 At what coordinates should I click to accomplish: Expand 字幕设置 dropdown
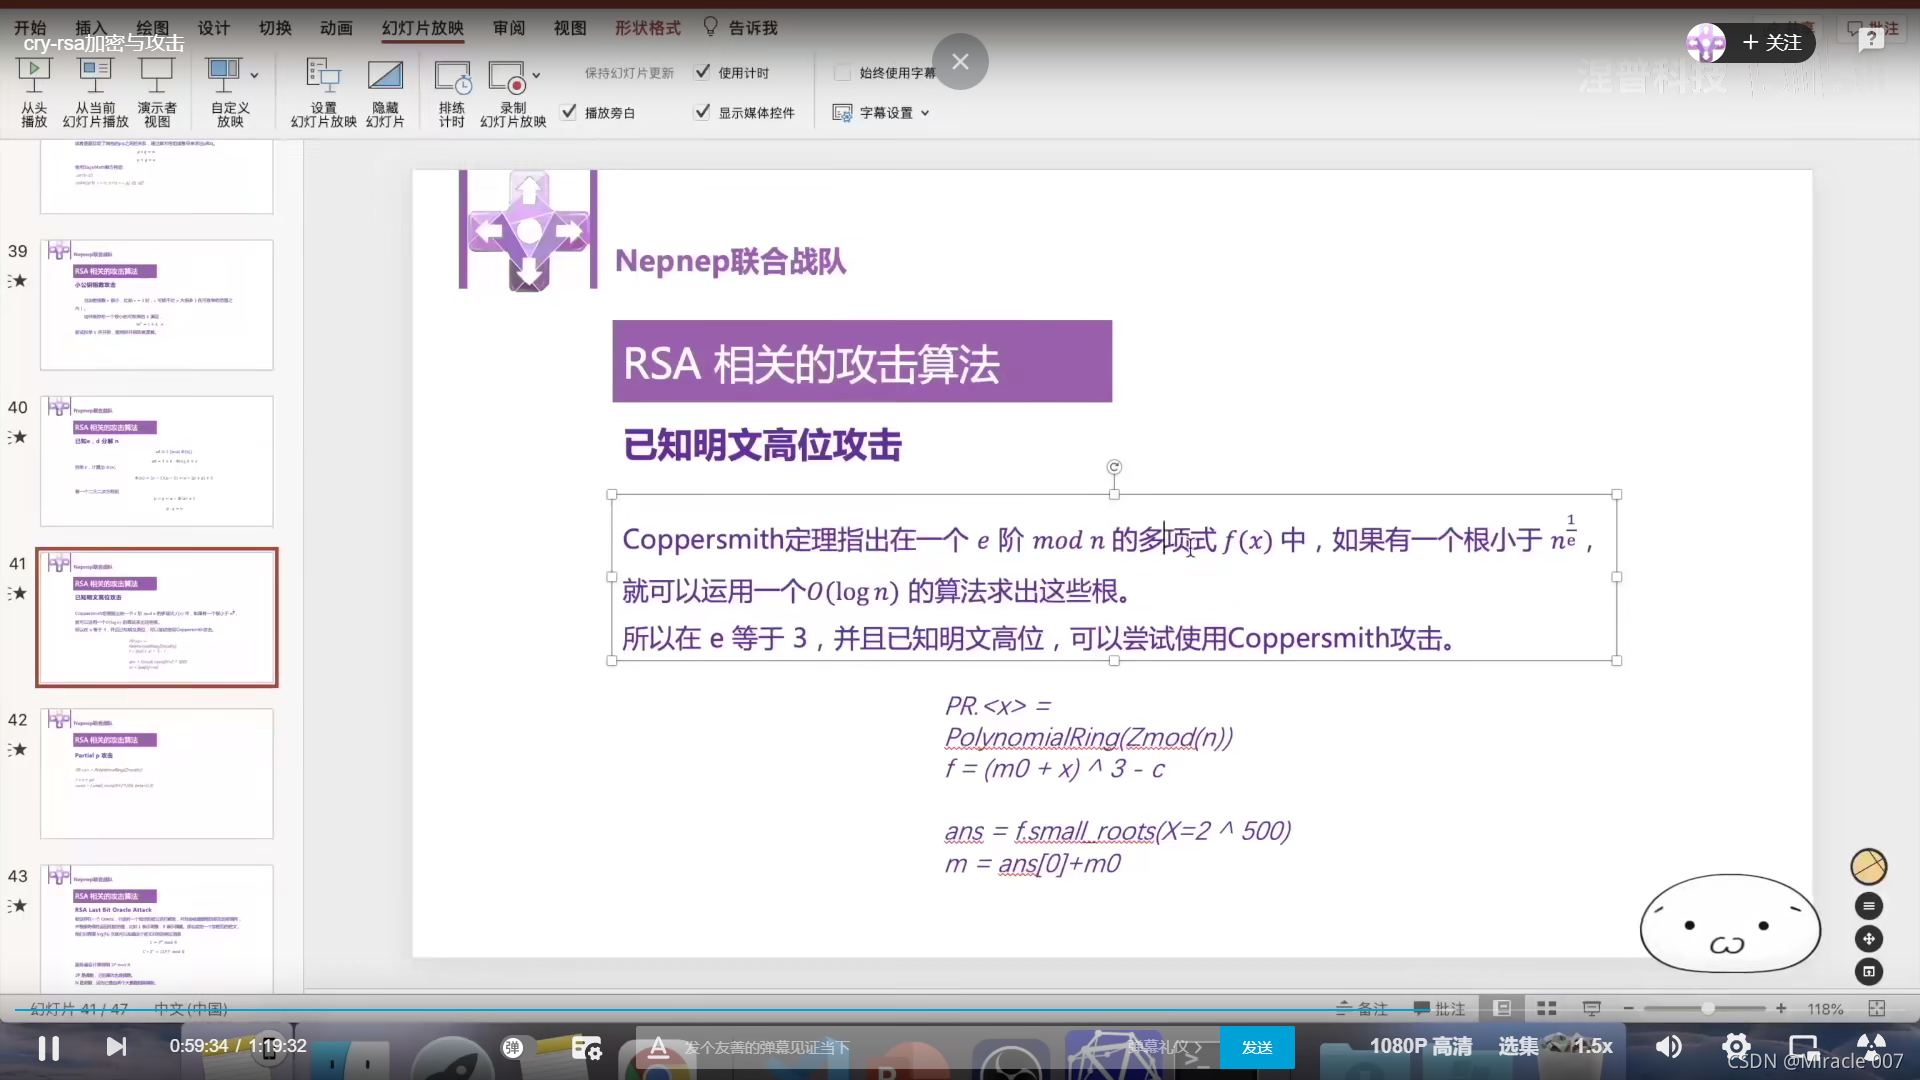pos(925,113)
